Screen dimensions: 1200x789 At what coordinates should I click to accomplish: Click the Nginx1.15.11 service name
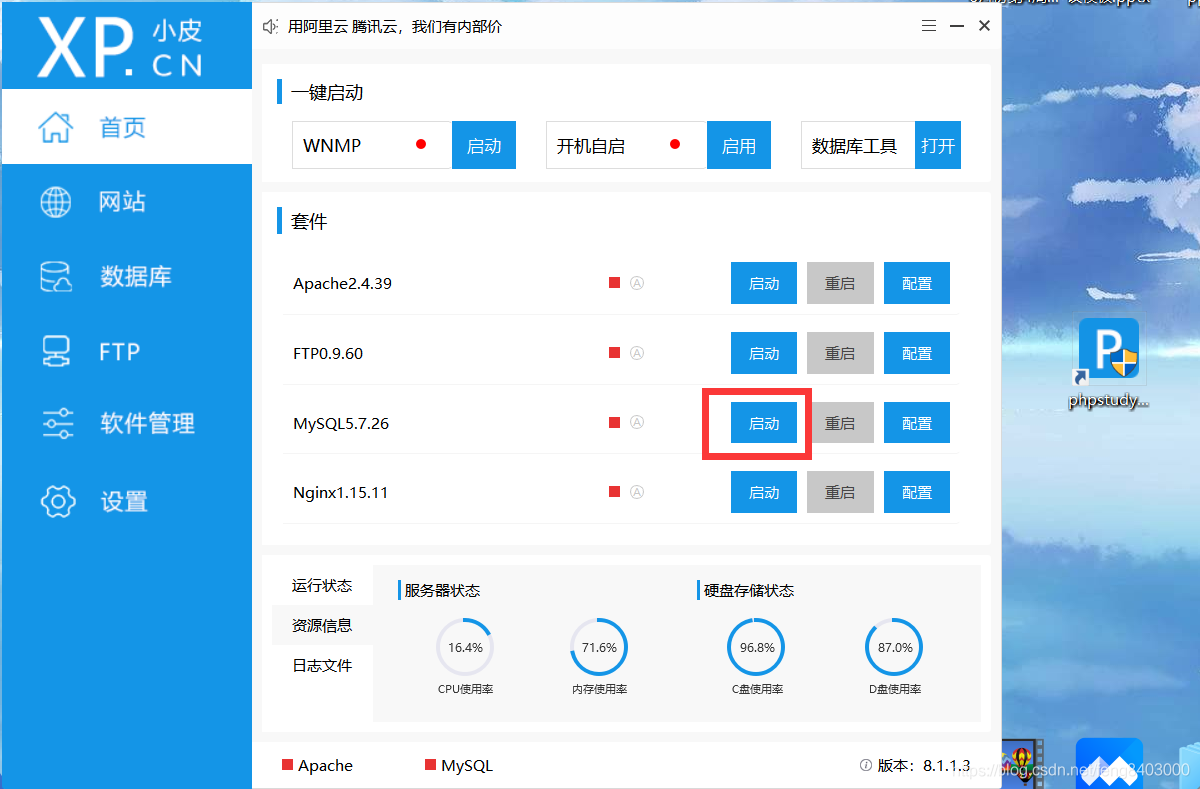click(341, 493)
